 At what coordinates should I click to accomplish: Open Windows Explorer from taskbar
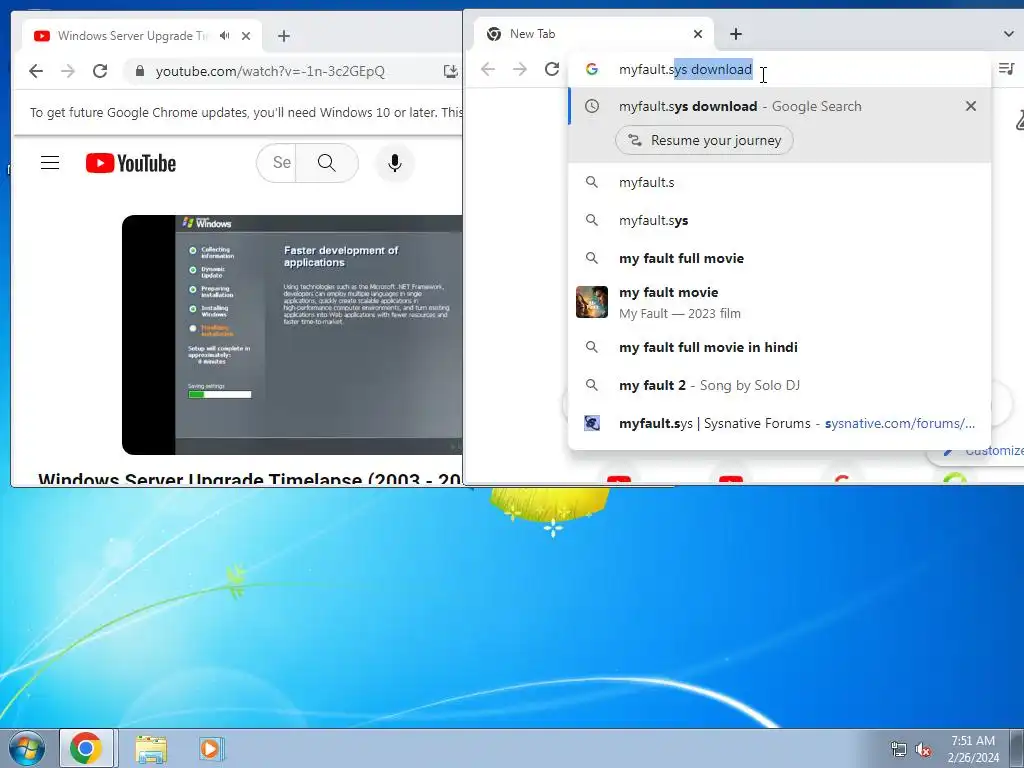coord(151,749)
